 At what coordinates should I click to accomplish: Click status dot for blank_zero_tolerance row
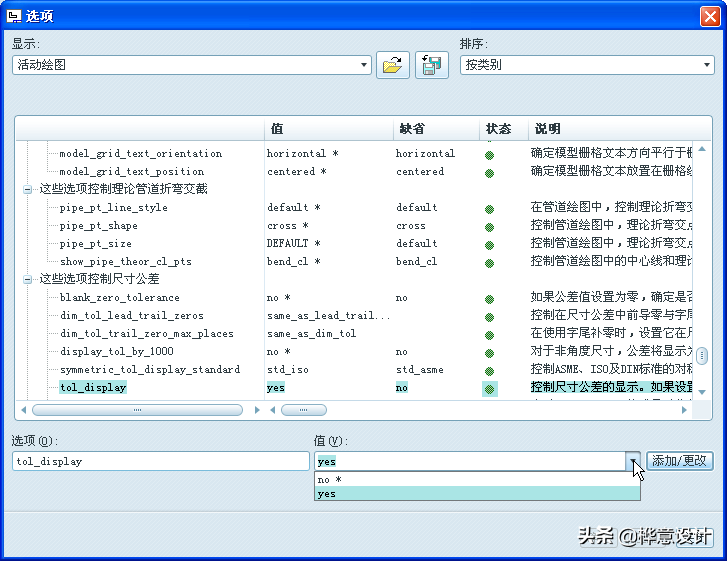489,299
